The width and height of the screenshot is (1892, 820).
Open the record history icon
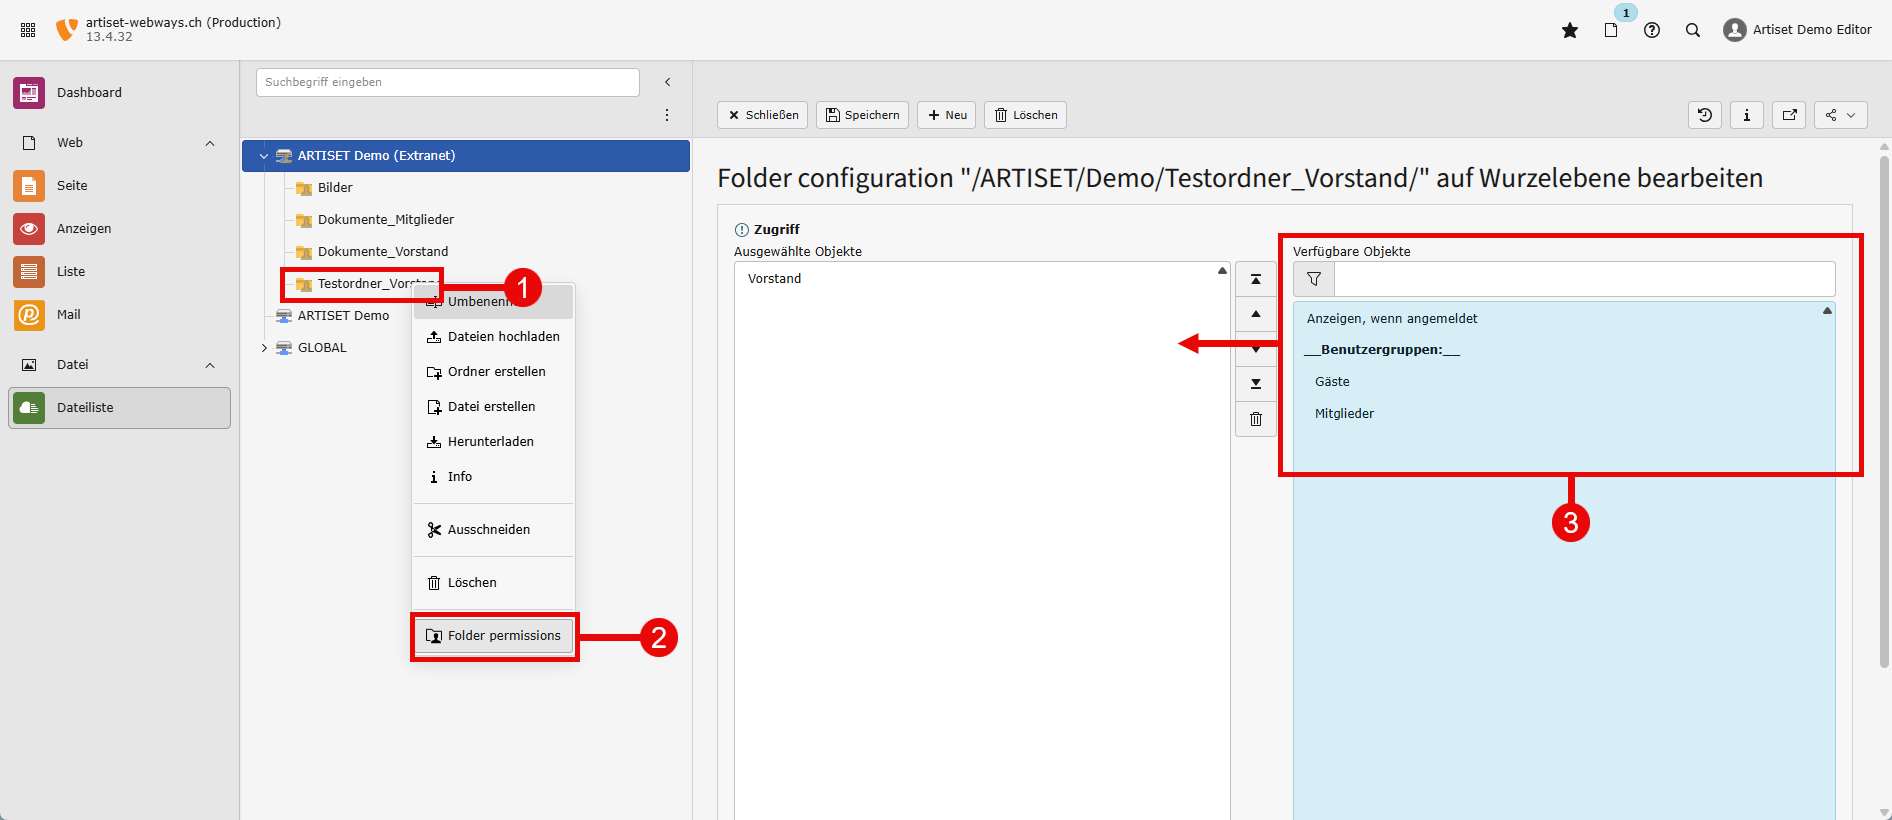[x=1705, y=115]
